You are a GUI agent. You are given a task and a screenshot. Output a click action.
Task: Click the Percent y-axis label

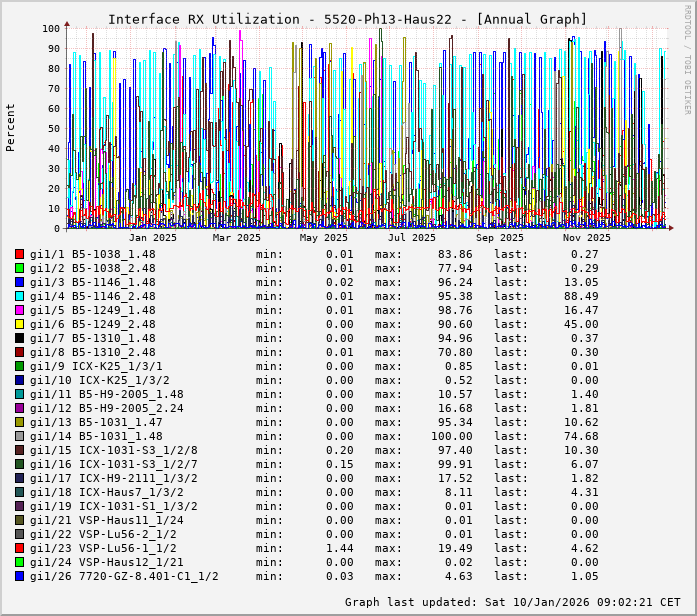pyautogui.click(x=11, y=127)
